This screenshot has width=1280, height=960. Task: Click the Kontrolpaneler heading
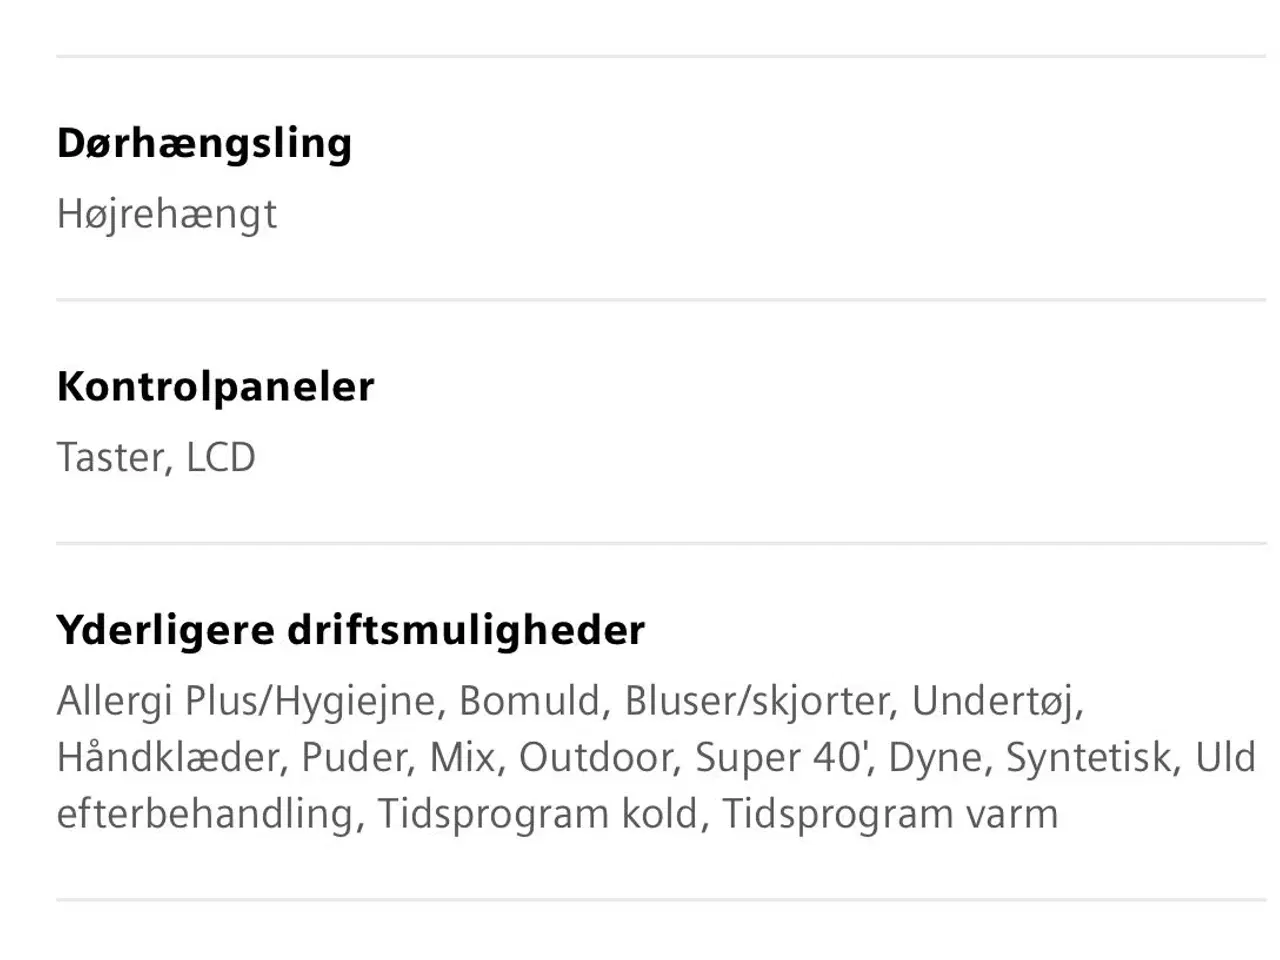[x=215, y=387]
